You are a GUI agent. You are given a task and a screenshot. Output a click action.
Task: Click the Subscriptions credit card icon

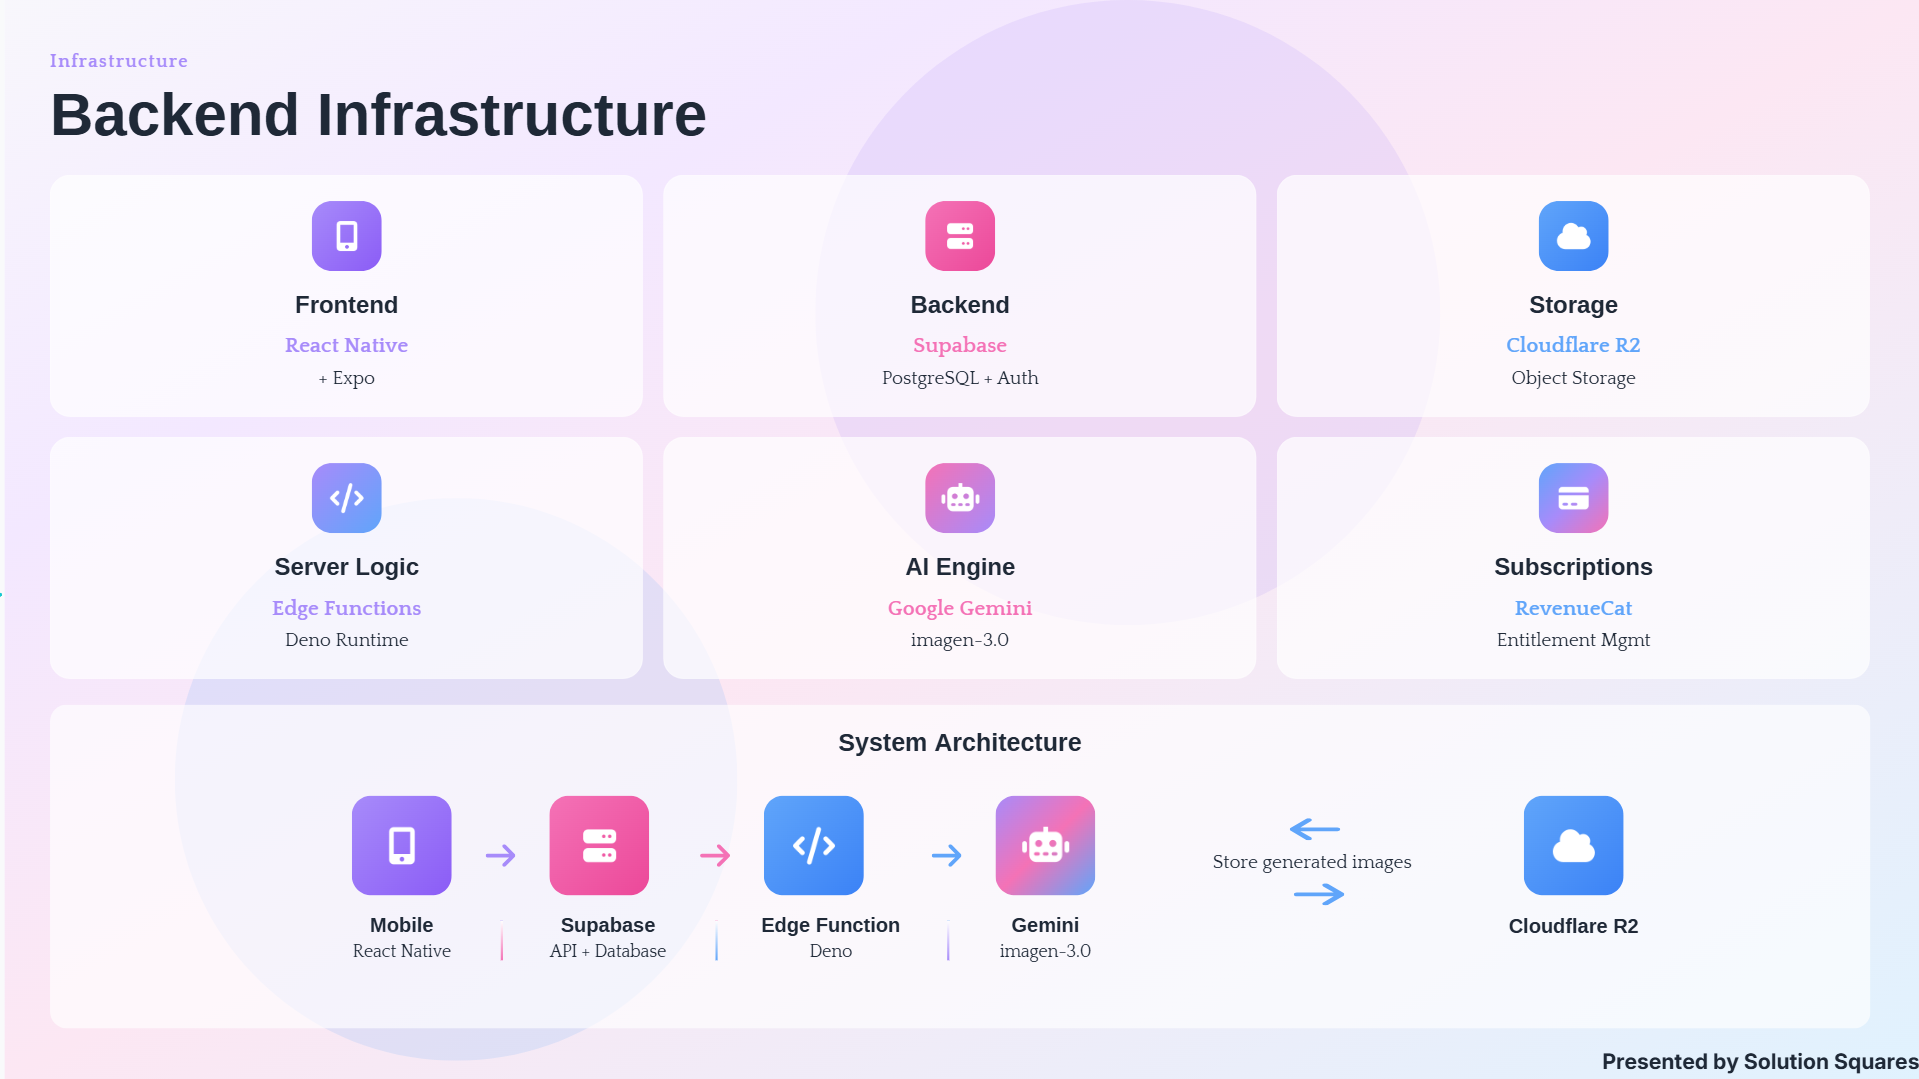[1573, 498]
